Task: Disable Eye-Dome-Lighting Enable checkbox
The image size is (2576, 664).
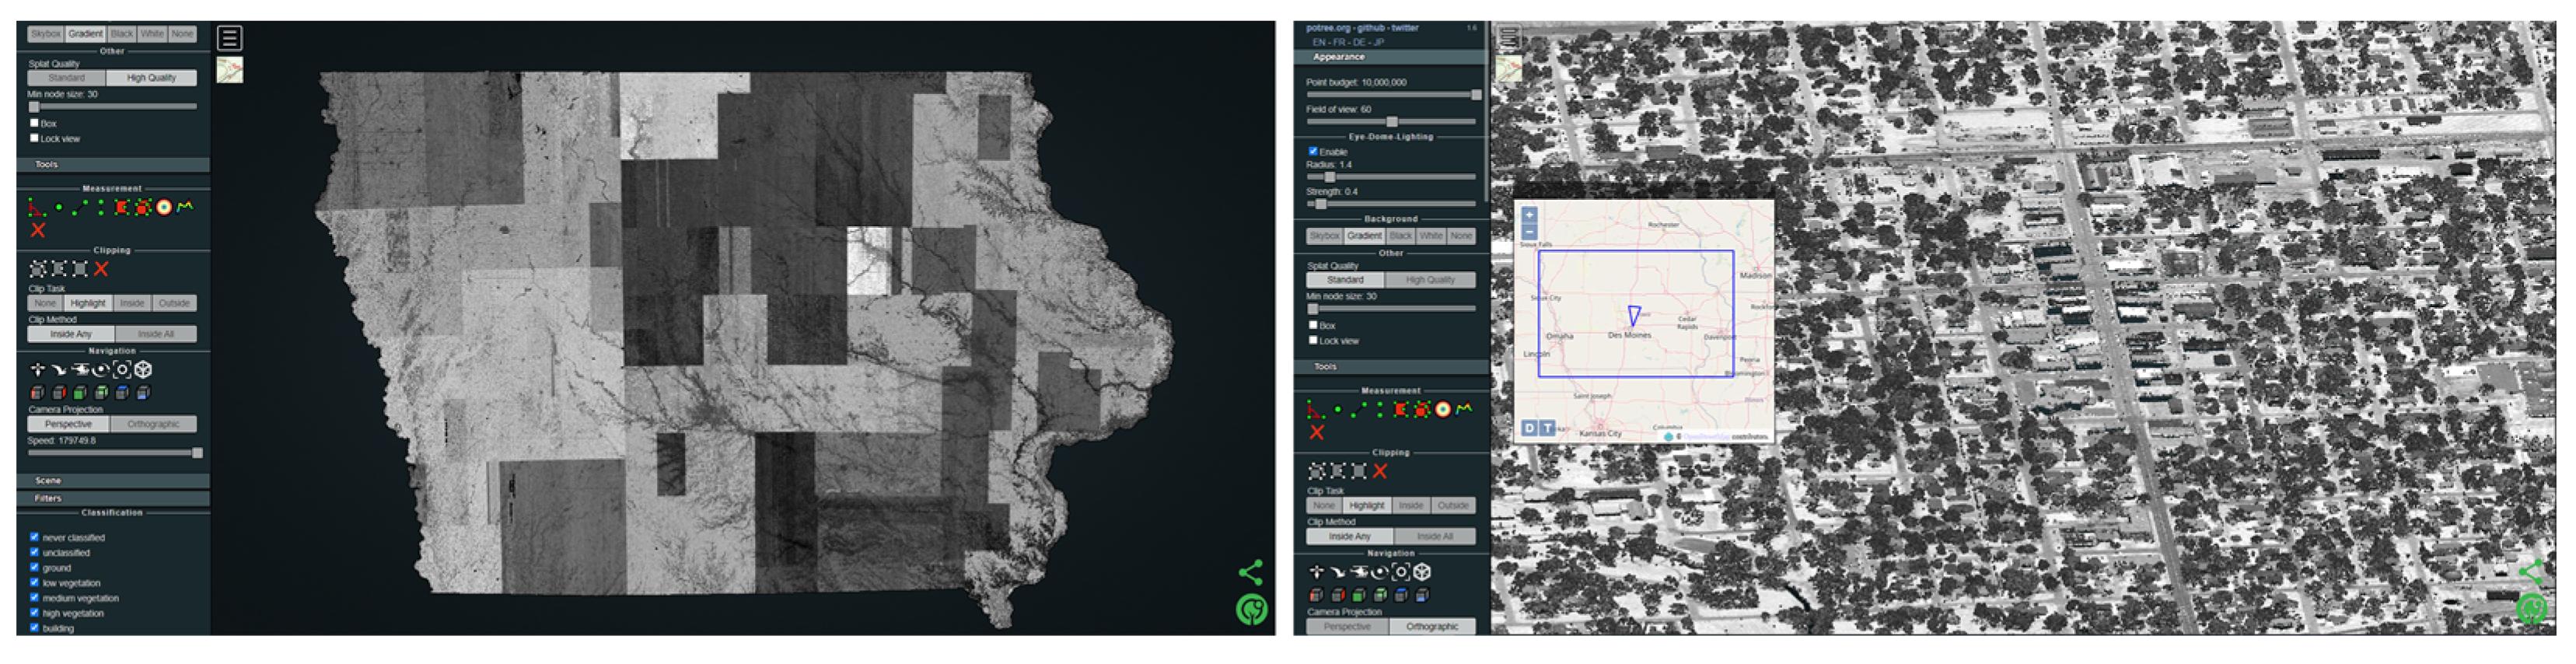Action: pos(1313,152)
